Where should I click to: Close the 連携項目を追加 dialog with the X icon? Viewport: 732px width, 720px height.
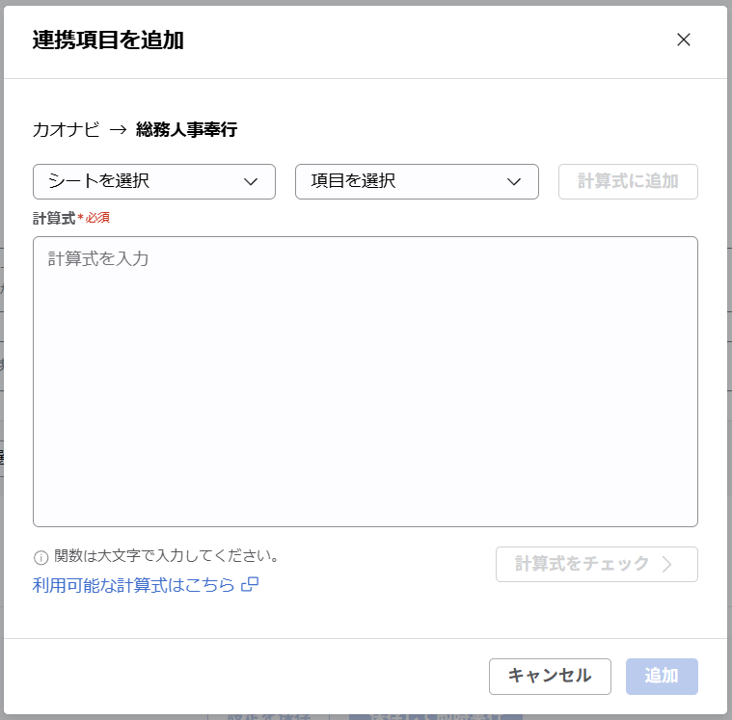(x=683, y=40)
